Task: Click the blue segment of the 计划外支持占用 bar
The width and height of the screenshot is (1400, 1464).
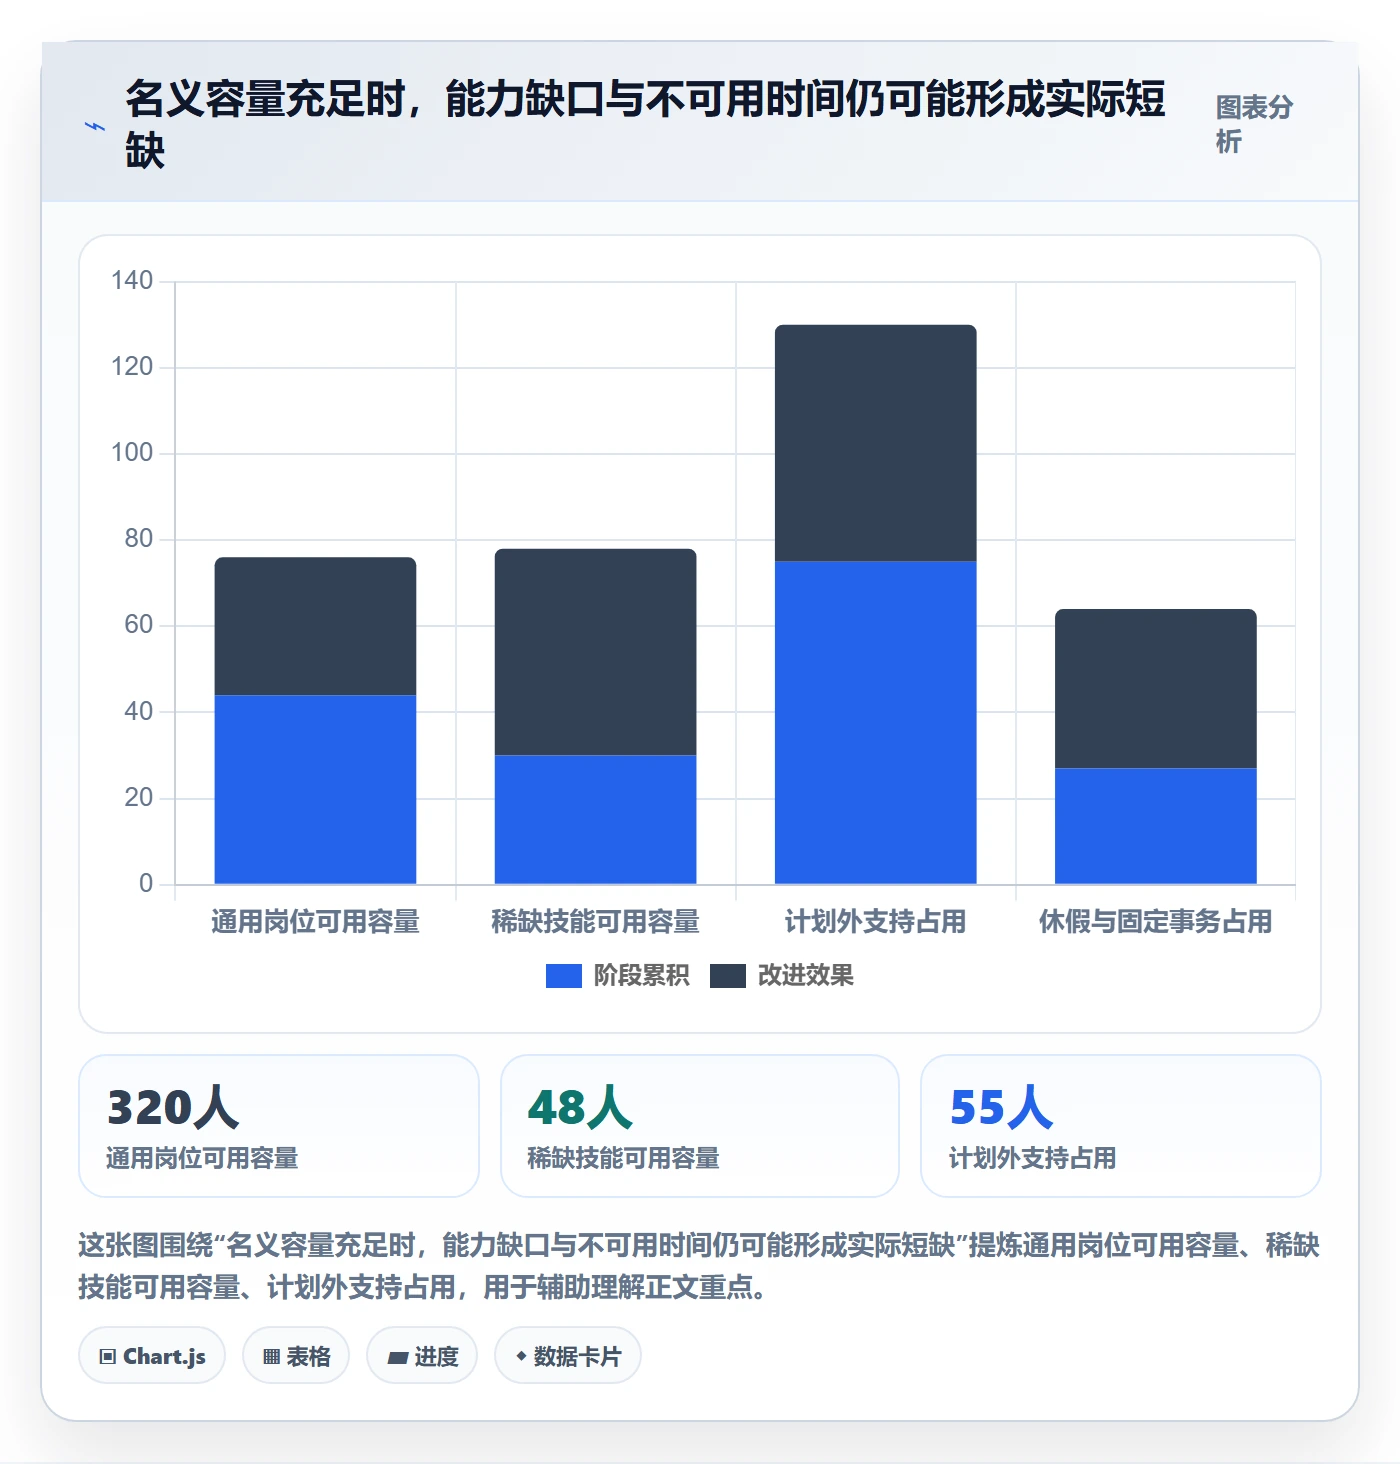Action: coord(875,723)
